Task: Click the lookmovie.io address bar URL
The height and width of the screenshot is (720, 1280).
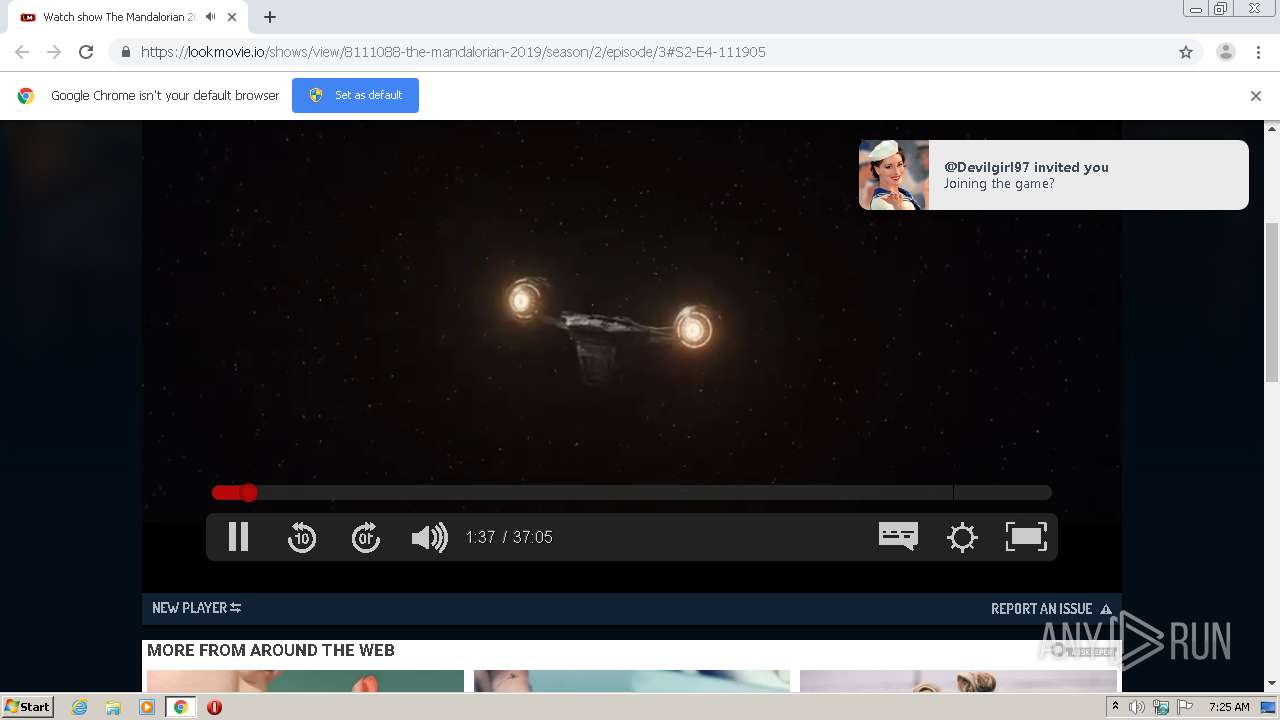Action: (x=453, y=52)
